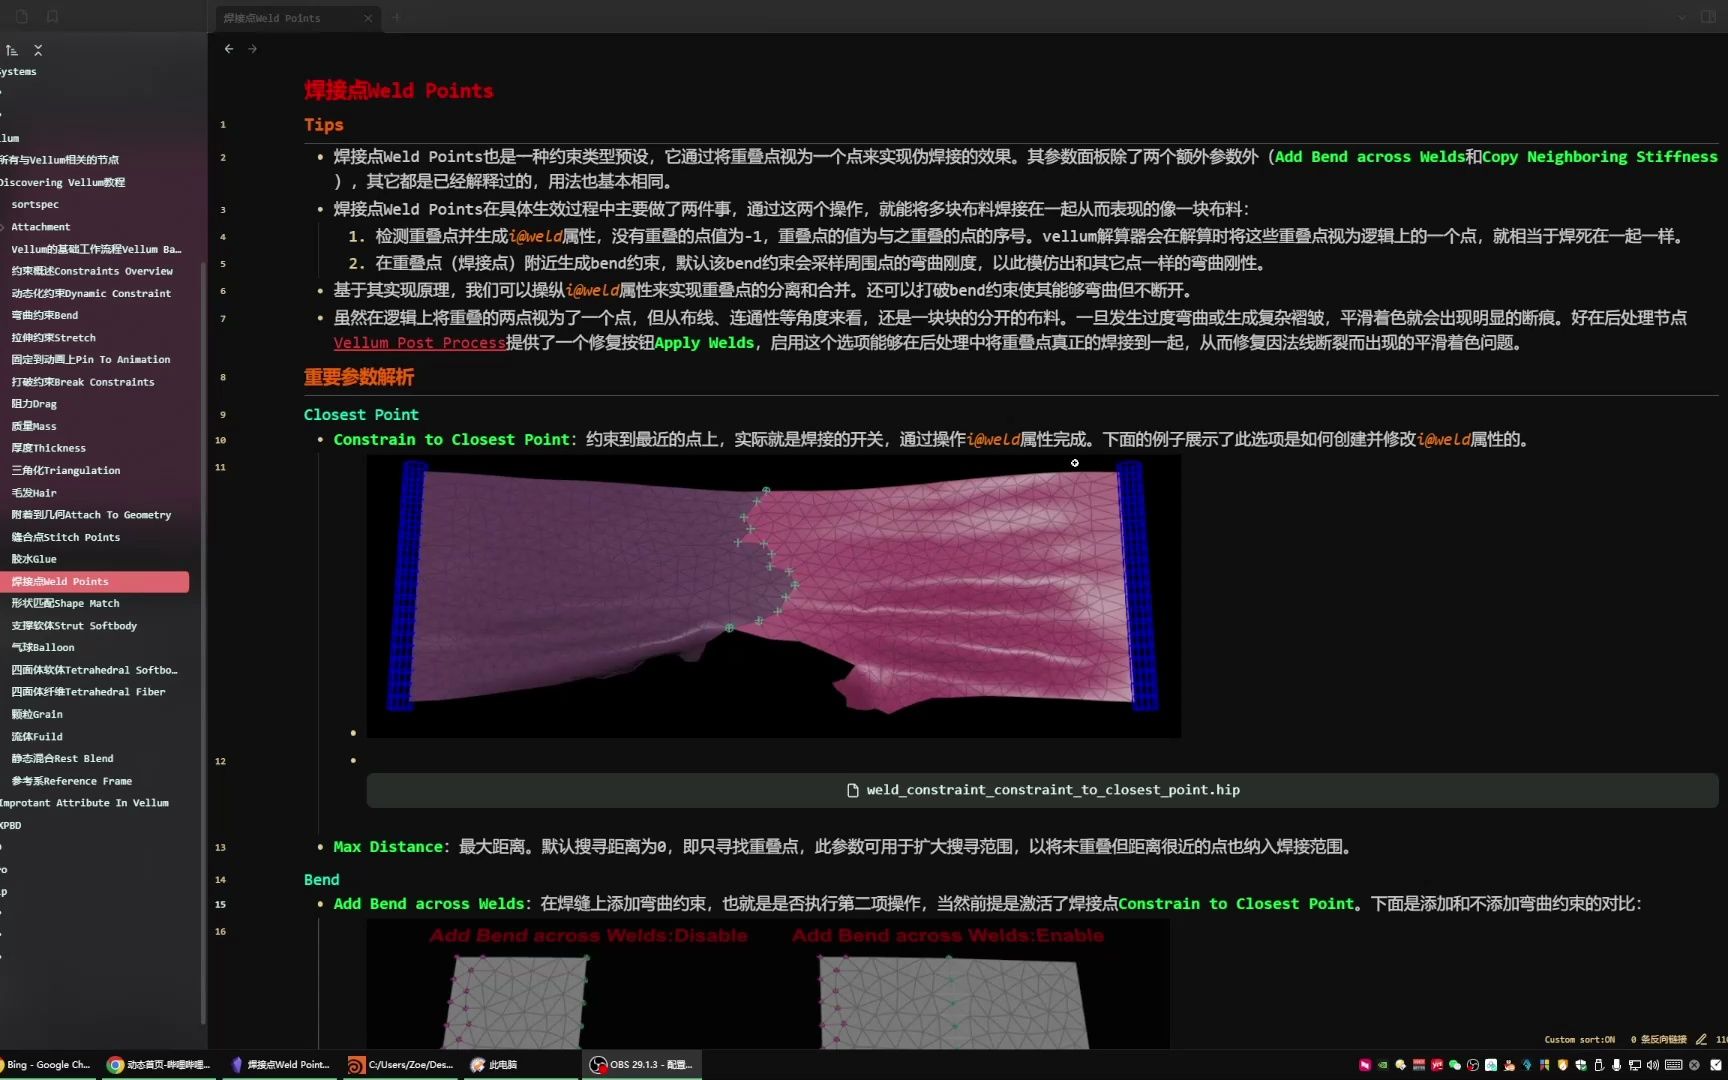The height and width of the screenshot is (1080, 1728).
Task: Close the 焊接点Weld Points tab
Action: tap(368, 18)
